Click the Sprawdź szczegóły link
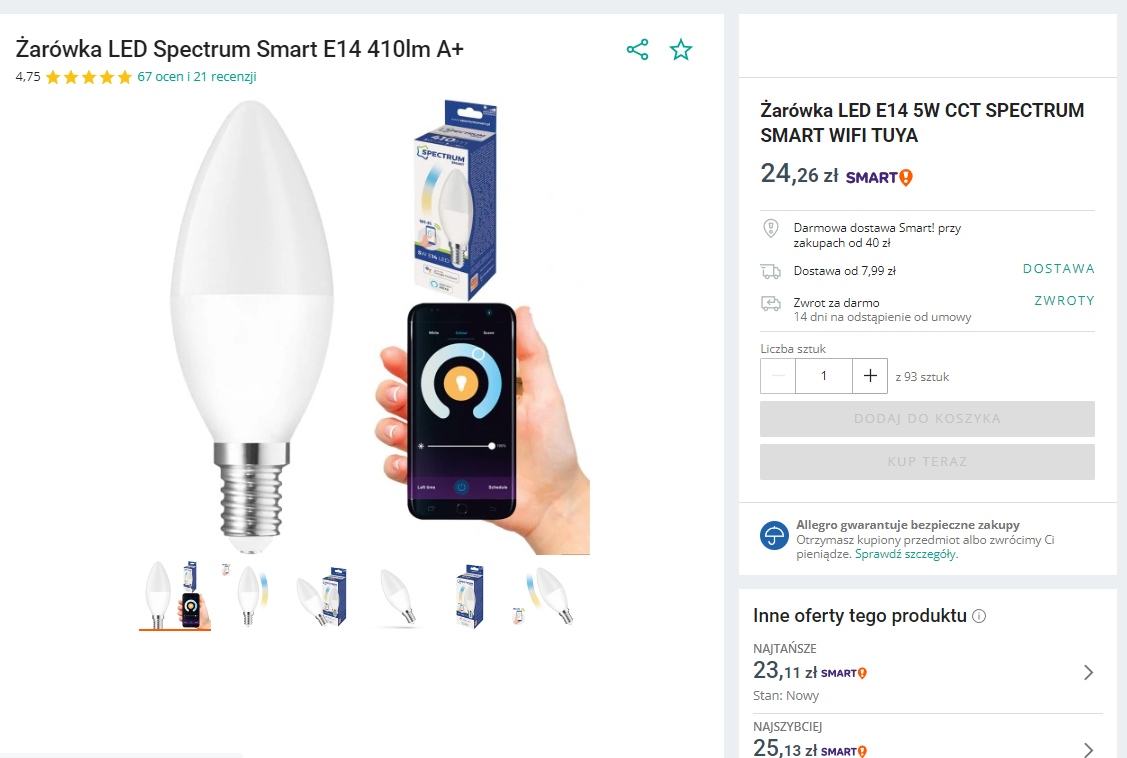 [905, 554]
